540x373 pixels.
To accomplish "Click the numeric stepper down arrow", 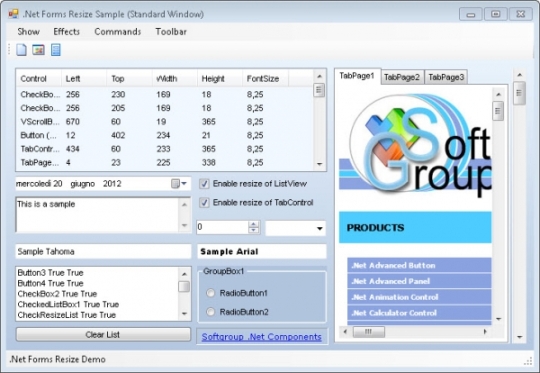I will click(253, 231).
